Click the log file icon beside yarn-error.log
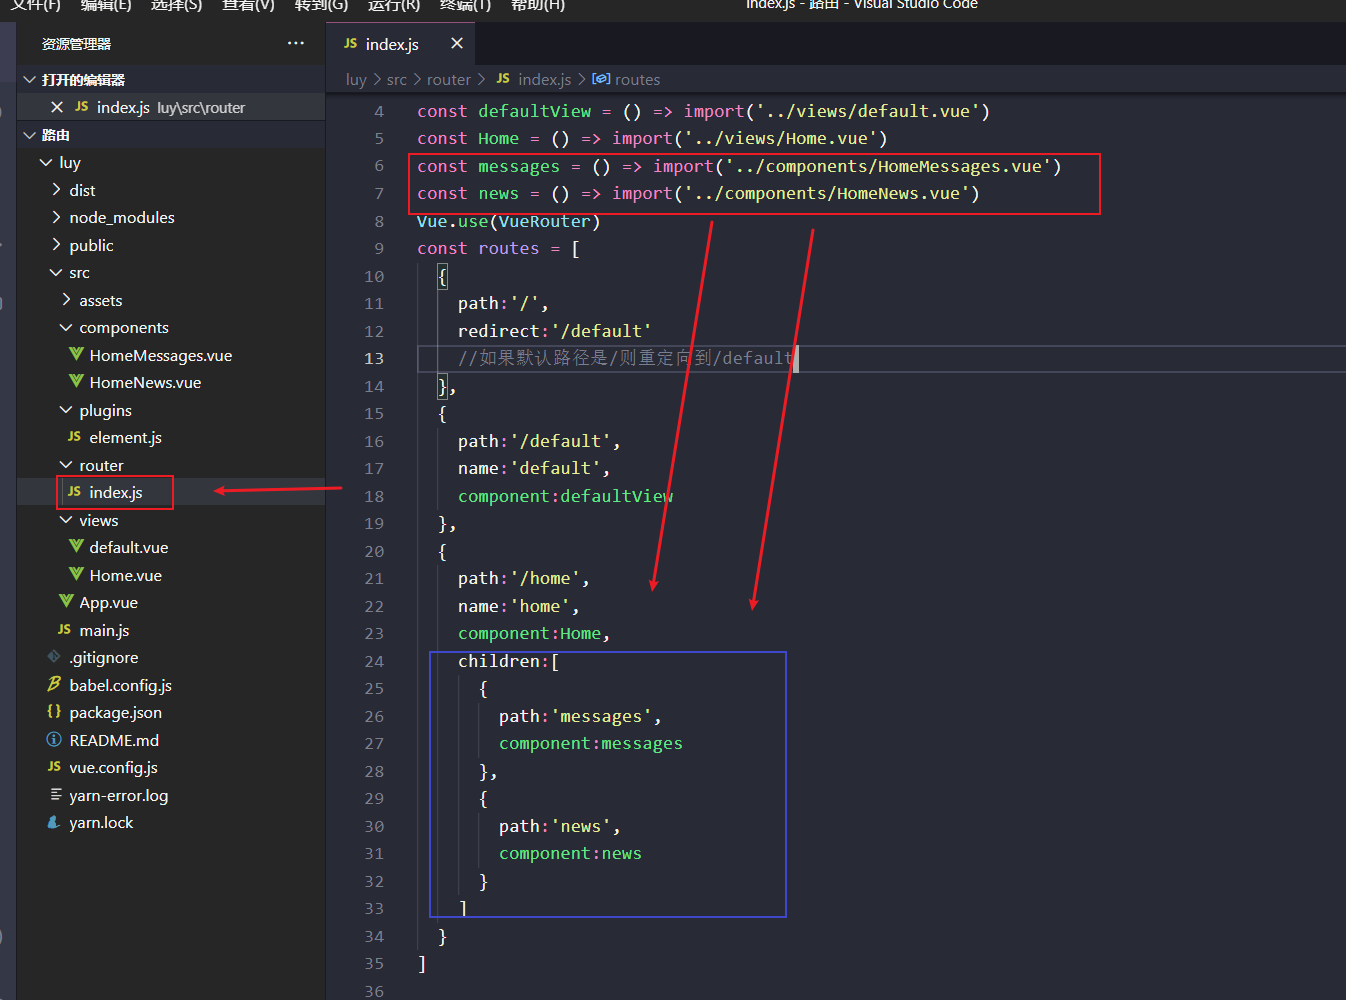This screenshot has height=1000, width=1346. point(56,795)
